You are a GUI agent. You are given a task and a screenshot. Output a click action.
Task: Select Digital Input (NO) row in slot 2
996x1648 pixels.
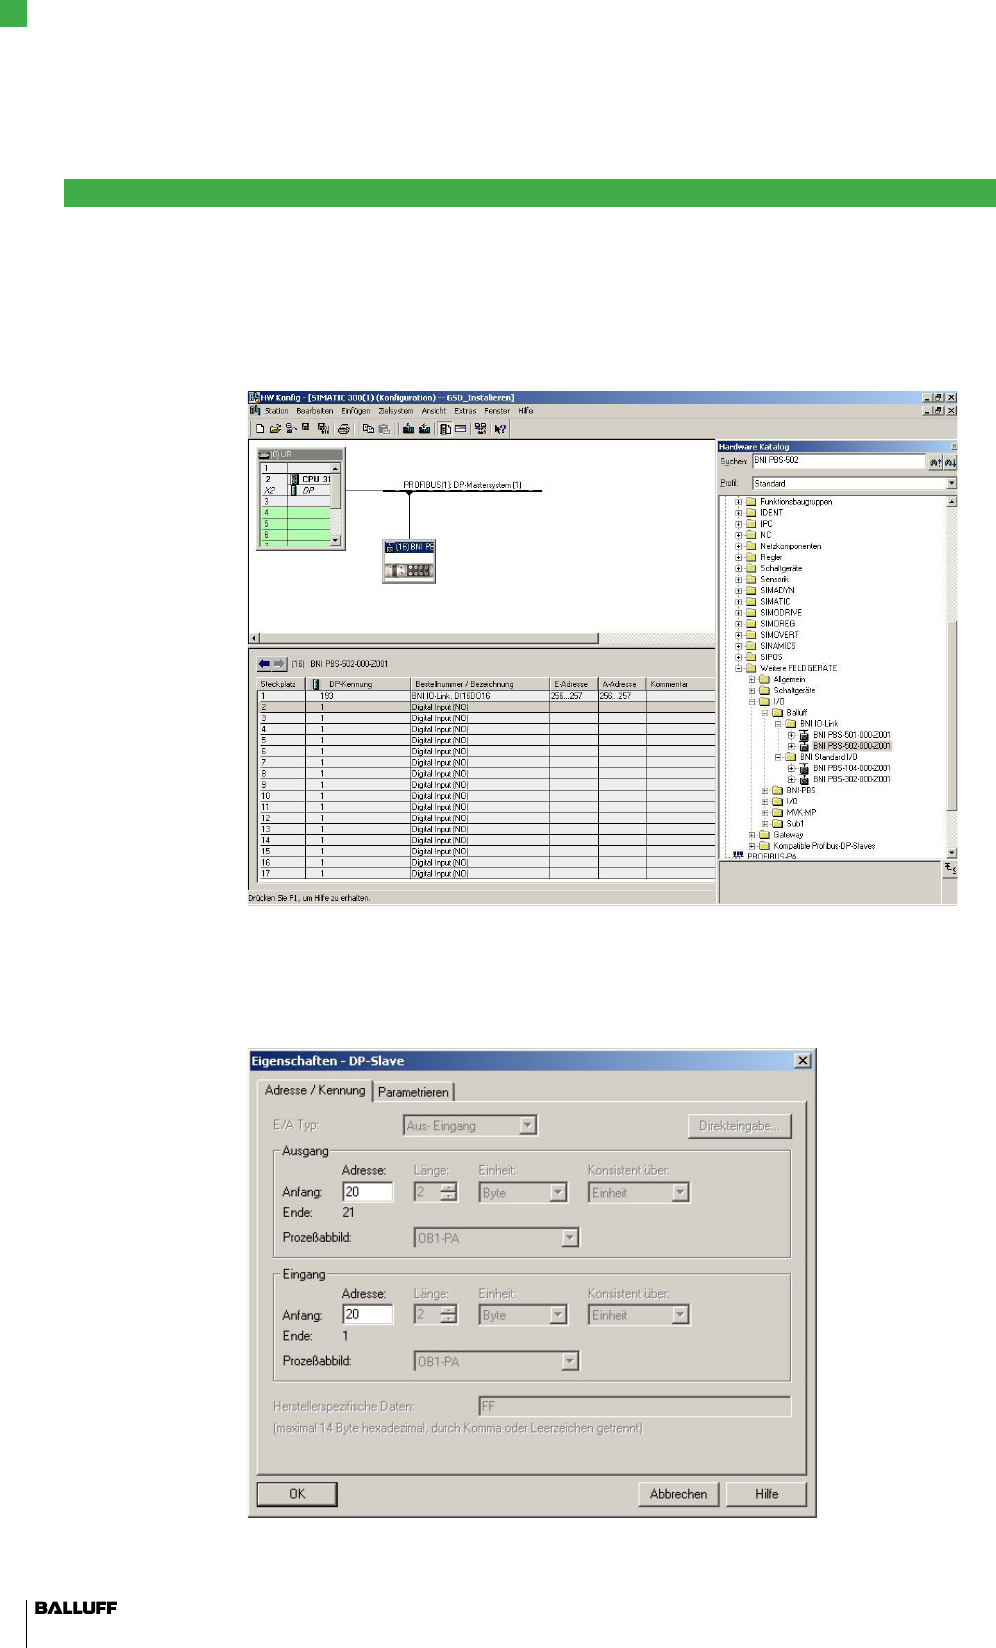pyautogui.click(x=487, y=707)
